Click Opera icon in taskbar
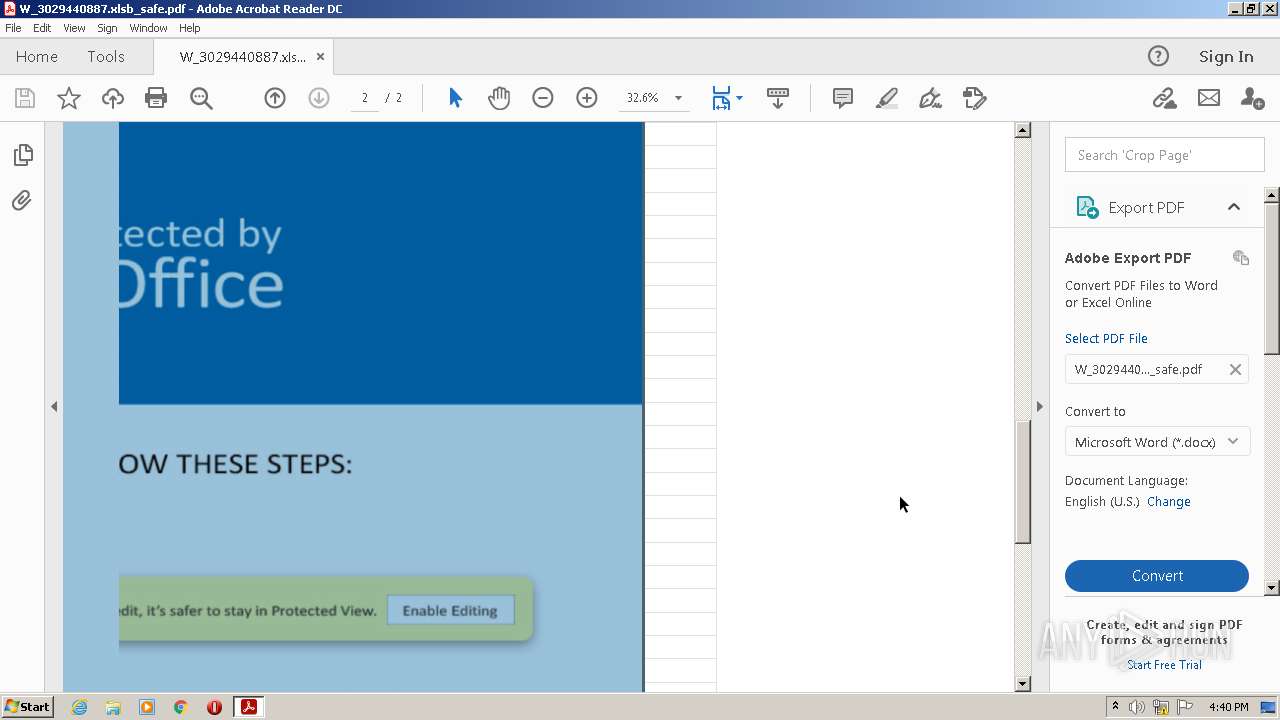The width and height of the screenshot is (1280, 720). pos(214,707)
